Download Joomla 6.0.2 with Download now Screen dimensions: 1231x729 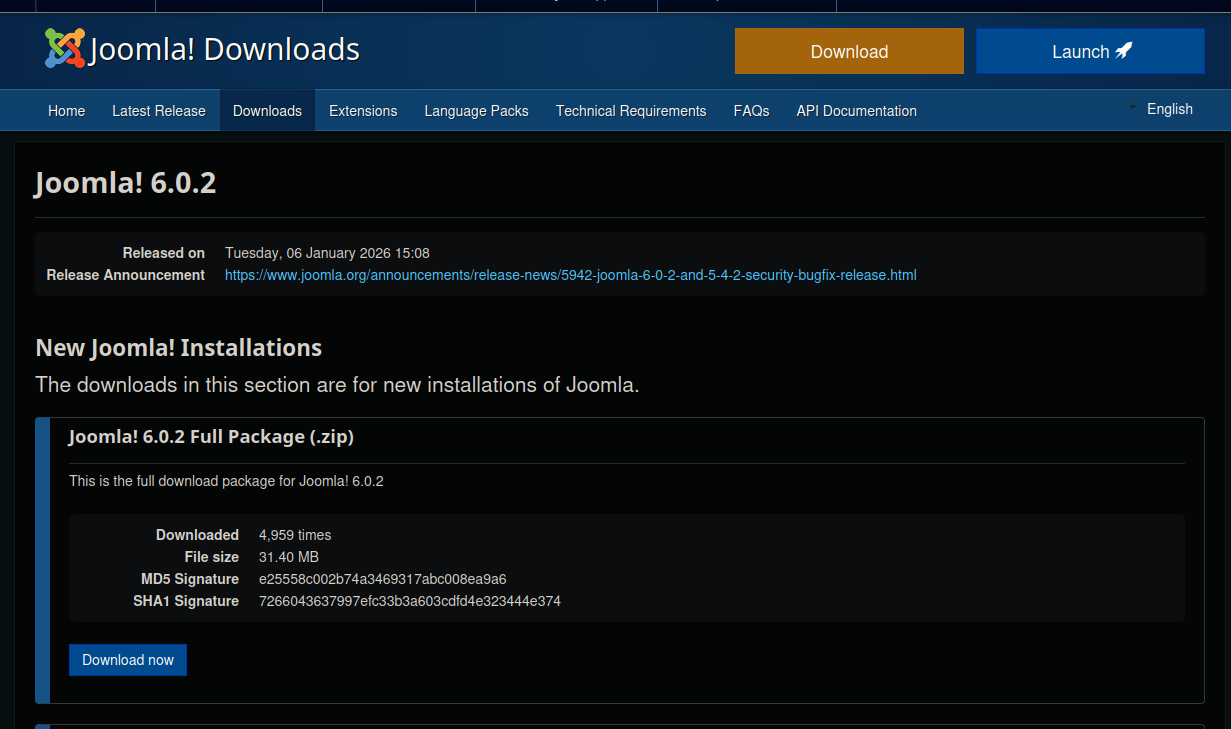[x=127, y=659]
